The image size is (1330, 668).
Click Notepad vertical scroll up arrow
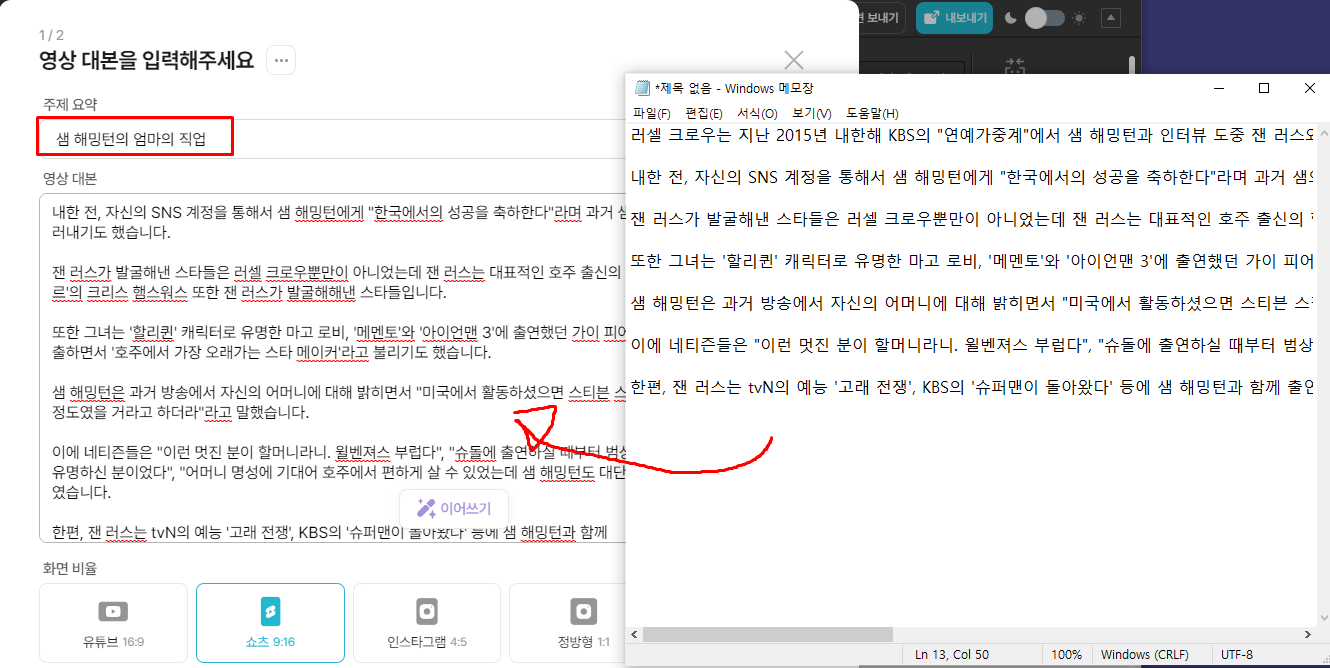tap(1321, 131)
